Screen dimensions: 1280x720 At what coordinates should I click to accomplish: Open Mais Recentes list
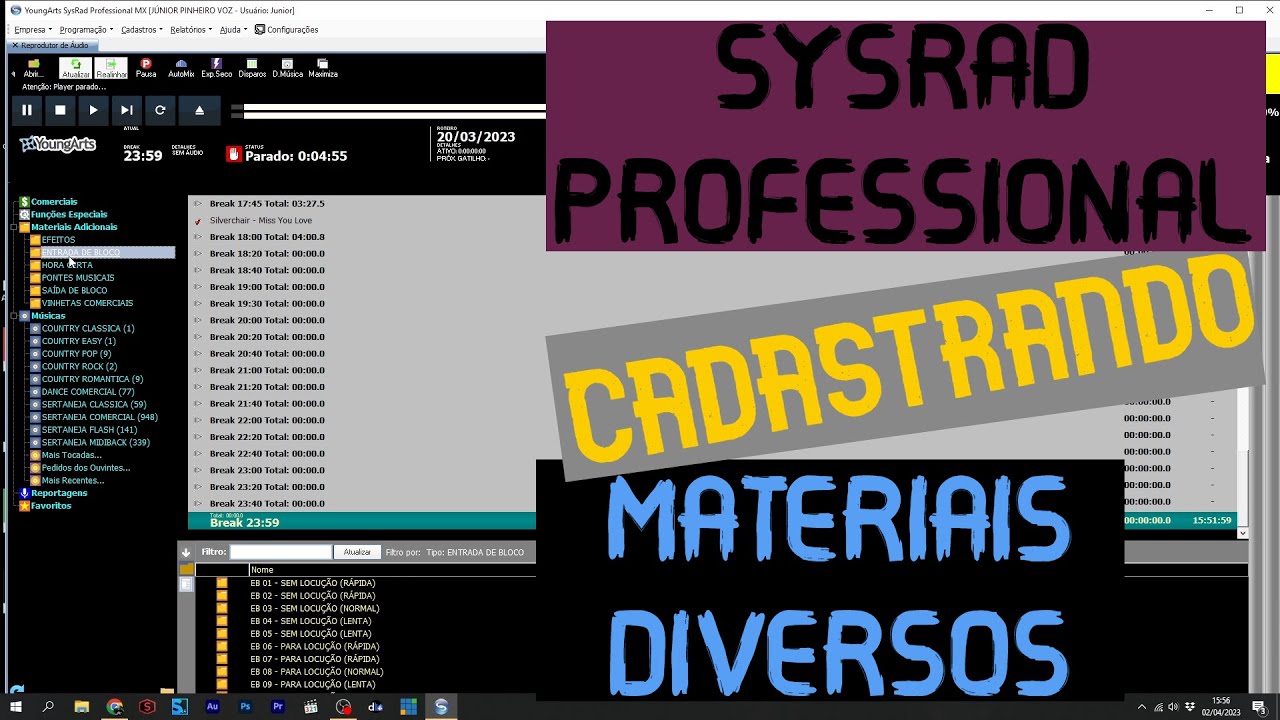tap(73, 481)
